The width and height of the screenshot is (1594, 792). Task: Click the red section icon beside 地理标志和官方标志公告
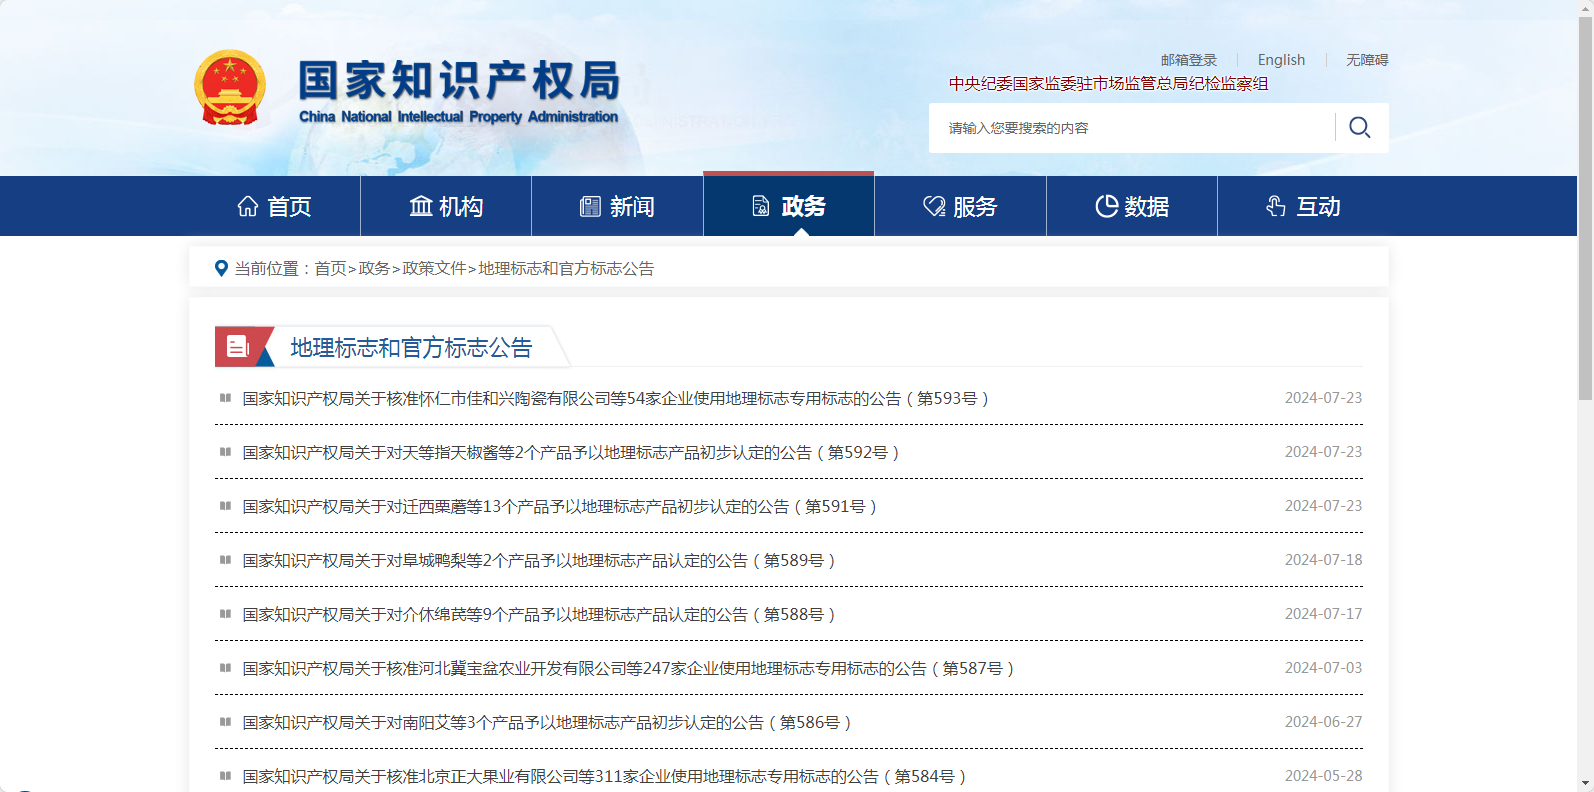point(244,347)
